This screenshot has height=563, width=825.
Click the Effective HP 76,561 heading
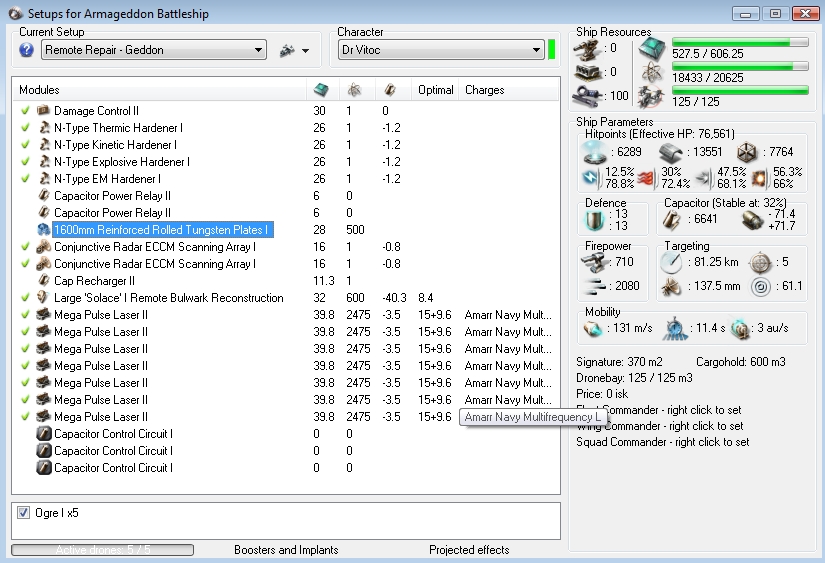coord(660,134)
